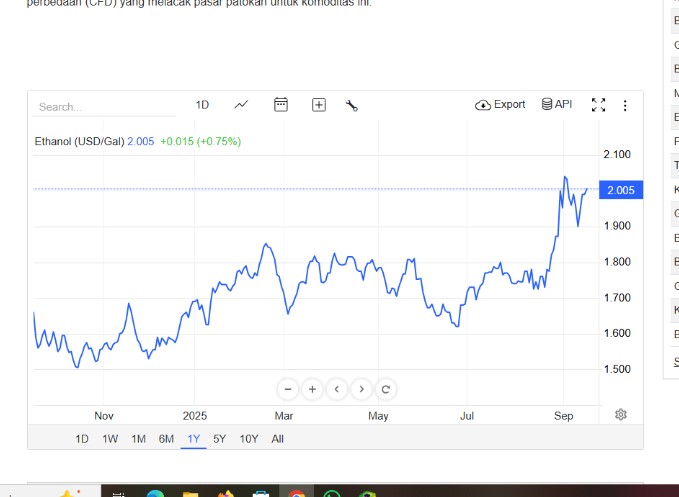Image resolution: width=679 pixels, height=497 pixels.
Task: Zoom out with the minus button
Action: tap(288, 389)
